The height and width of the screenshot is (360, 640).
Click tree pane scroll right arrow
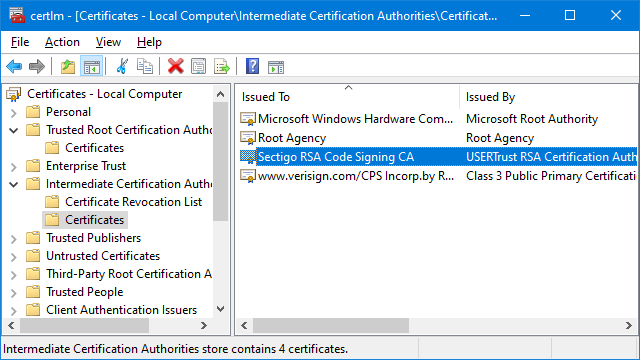[x=204, y=325]
